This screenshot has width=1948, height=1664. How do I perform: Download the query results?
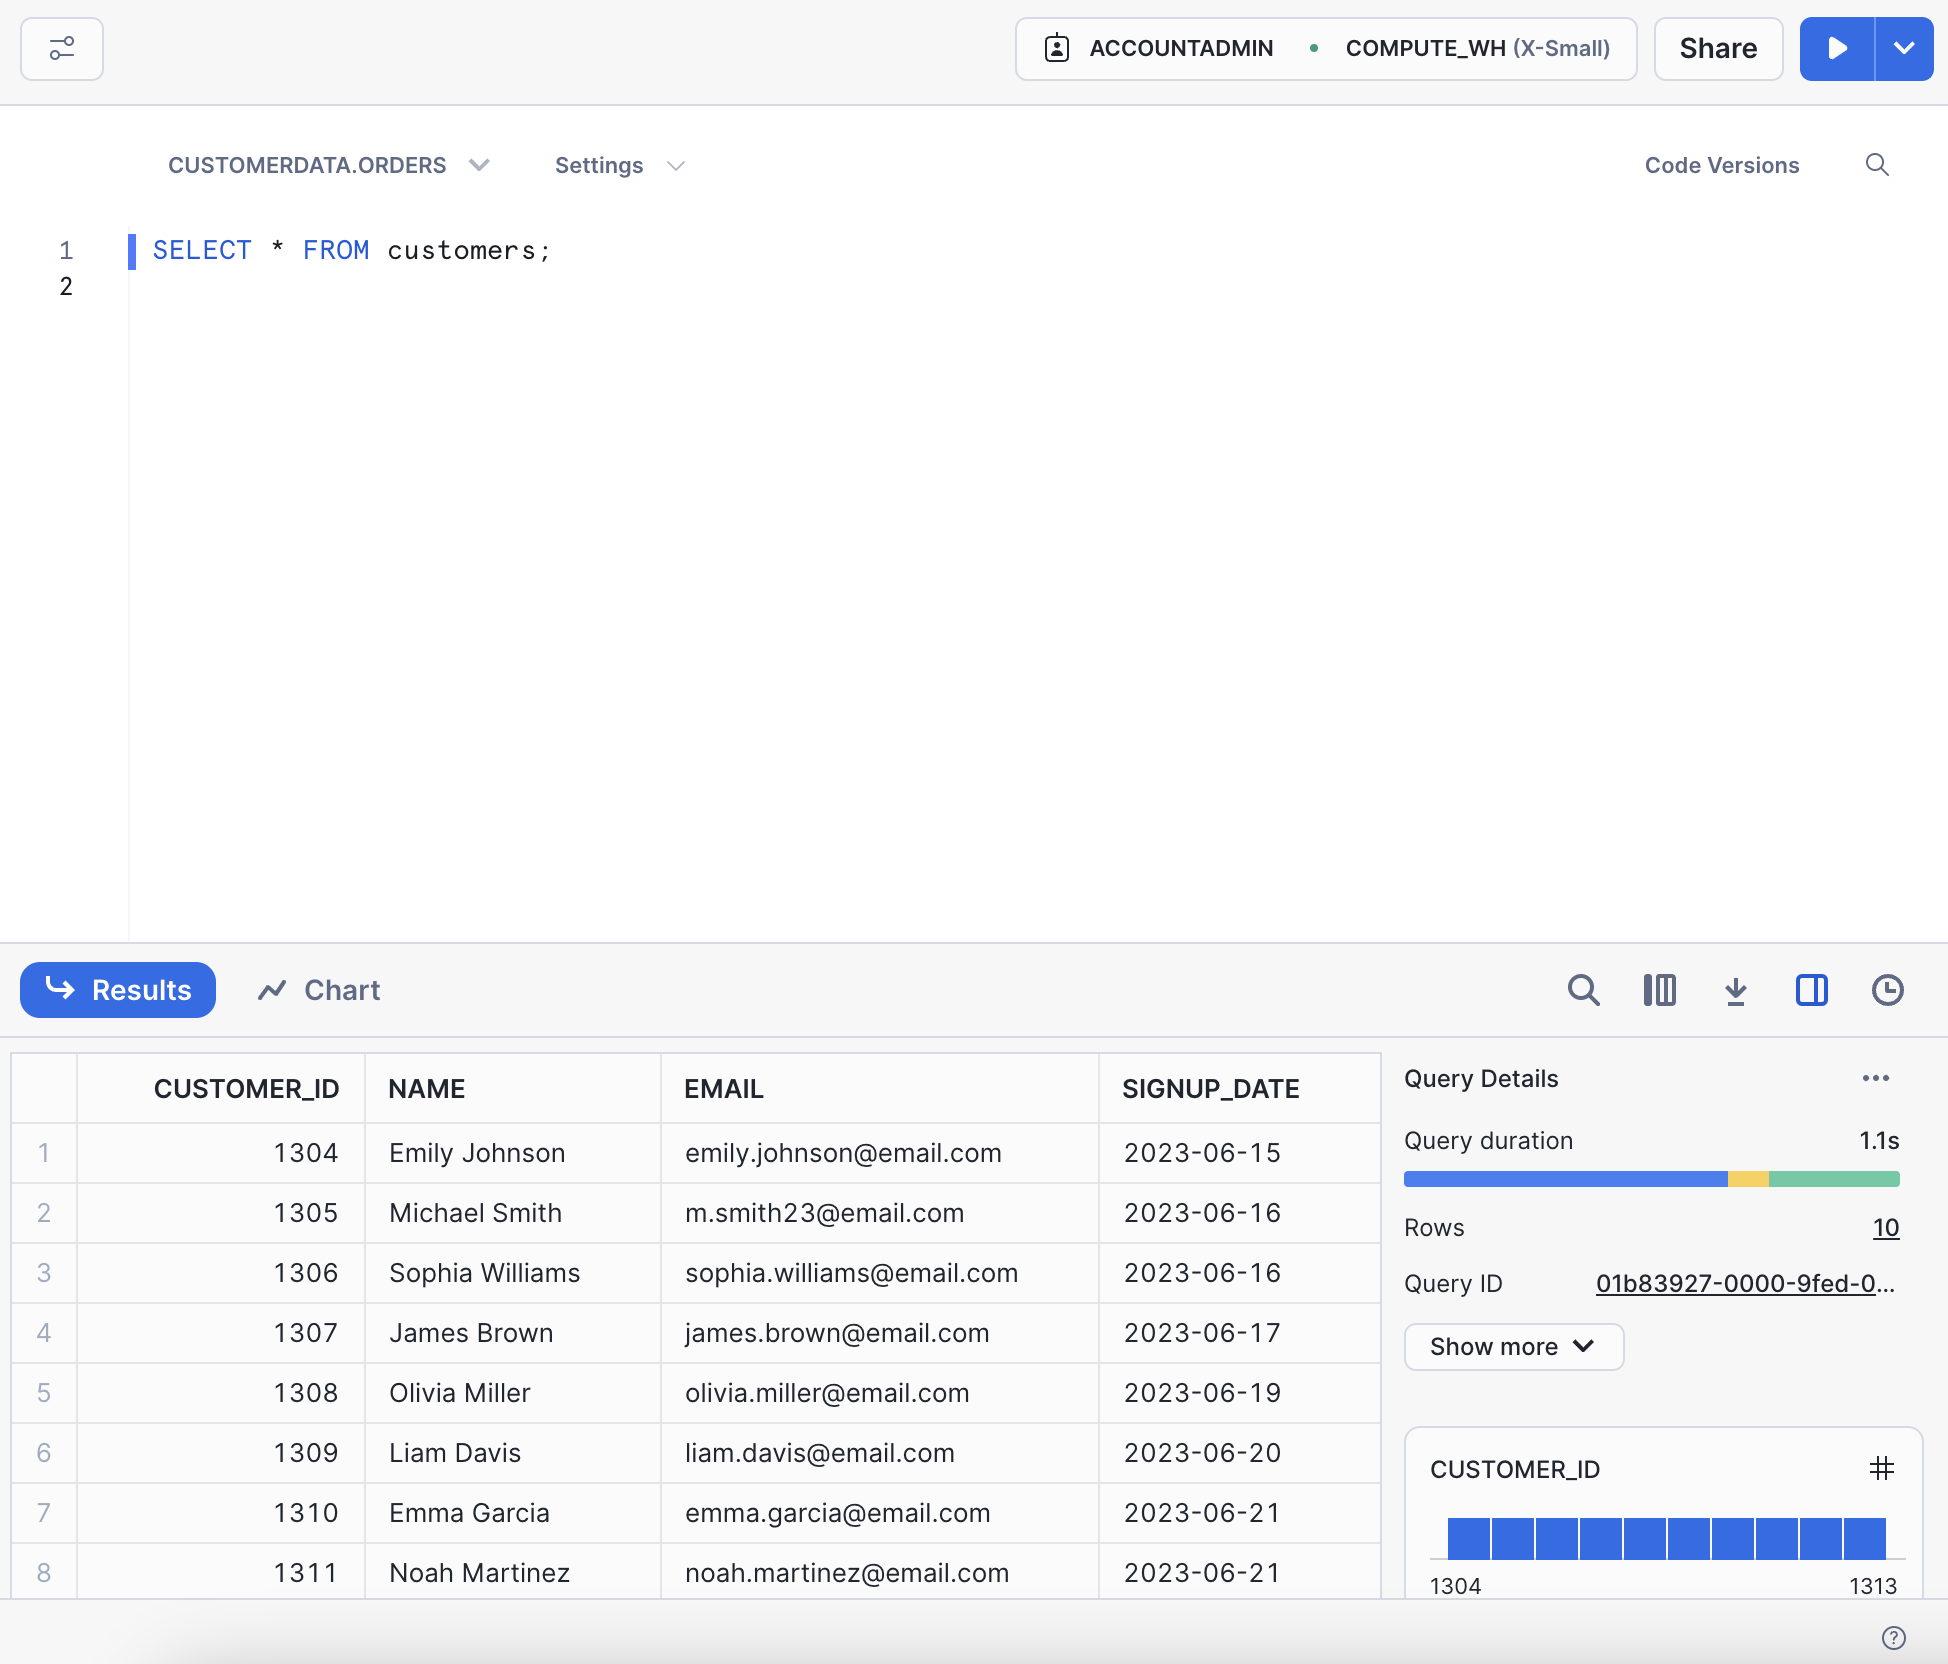pyautogui.click(x=1736, y=990)
